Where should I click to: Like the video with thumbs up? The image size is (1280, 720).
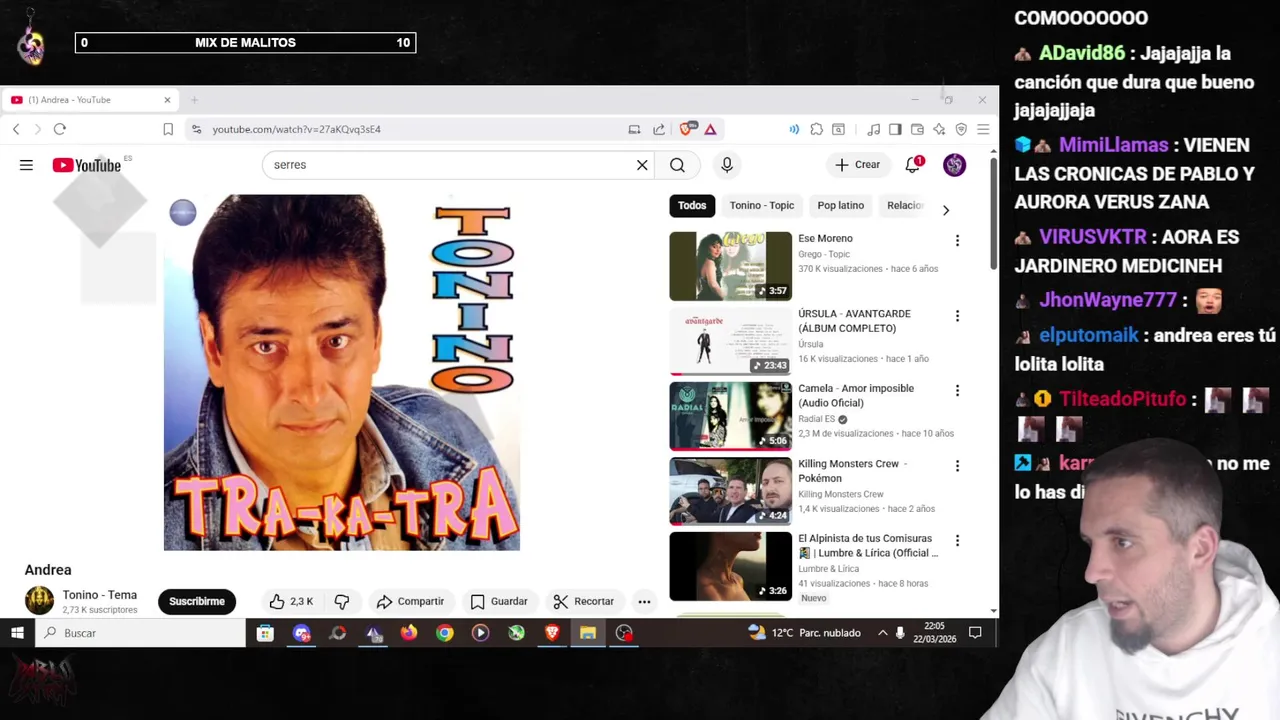pos(291,601)
